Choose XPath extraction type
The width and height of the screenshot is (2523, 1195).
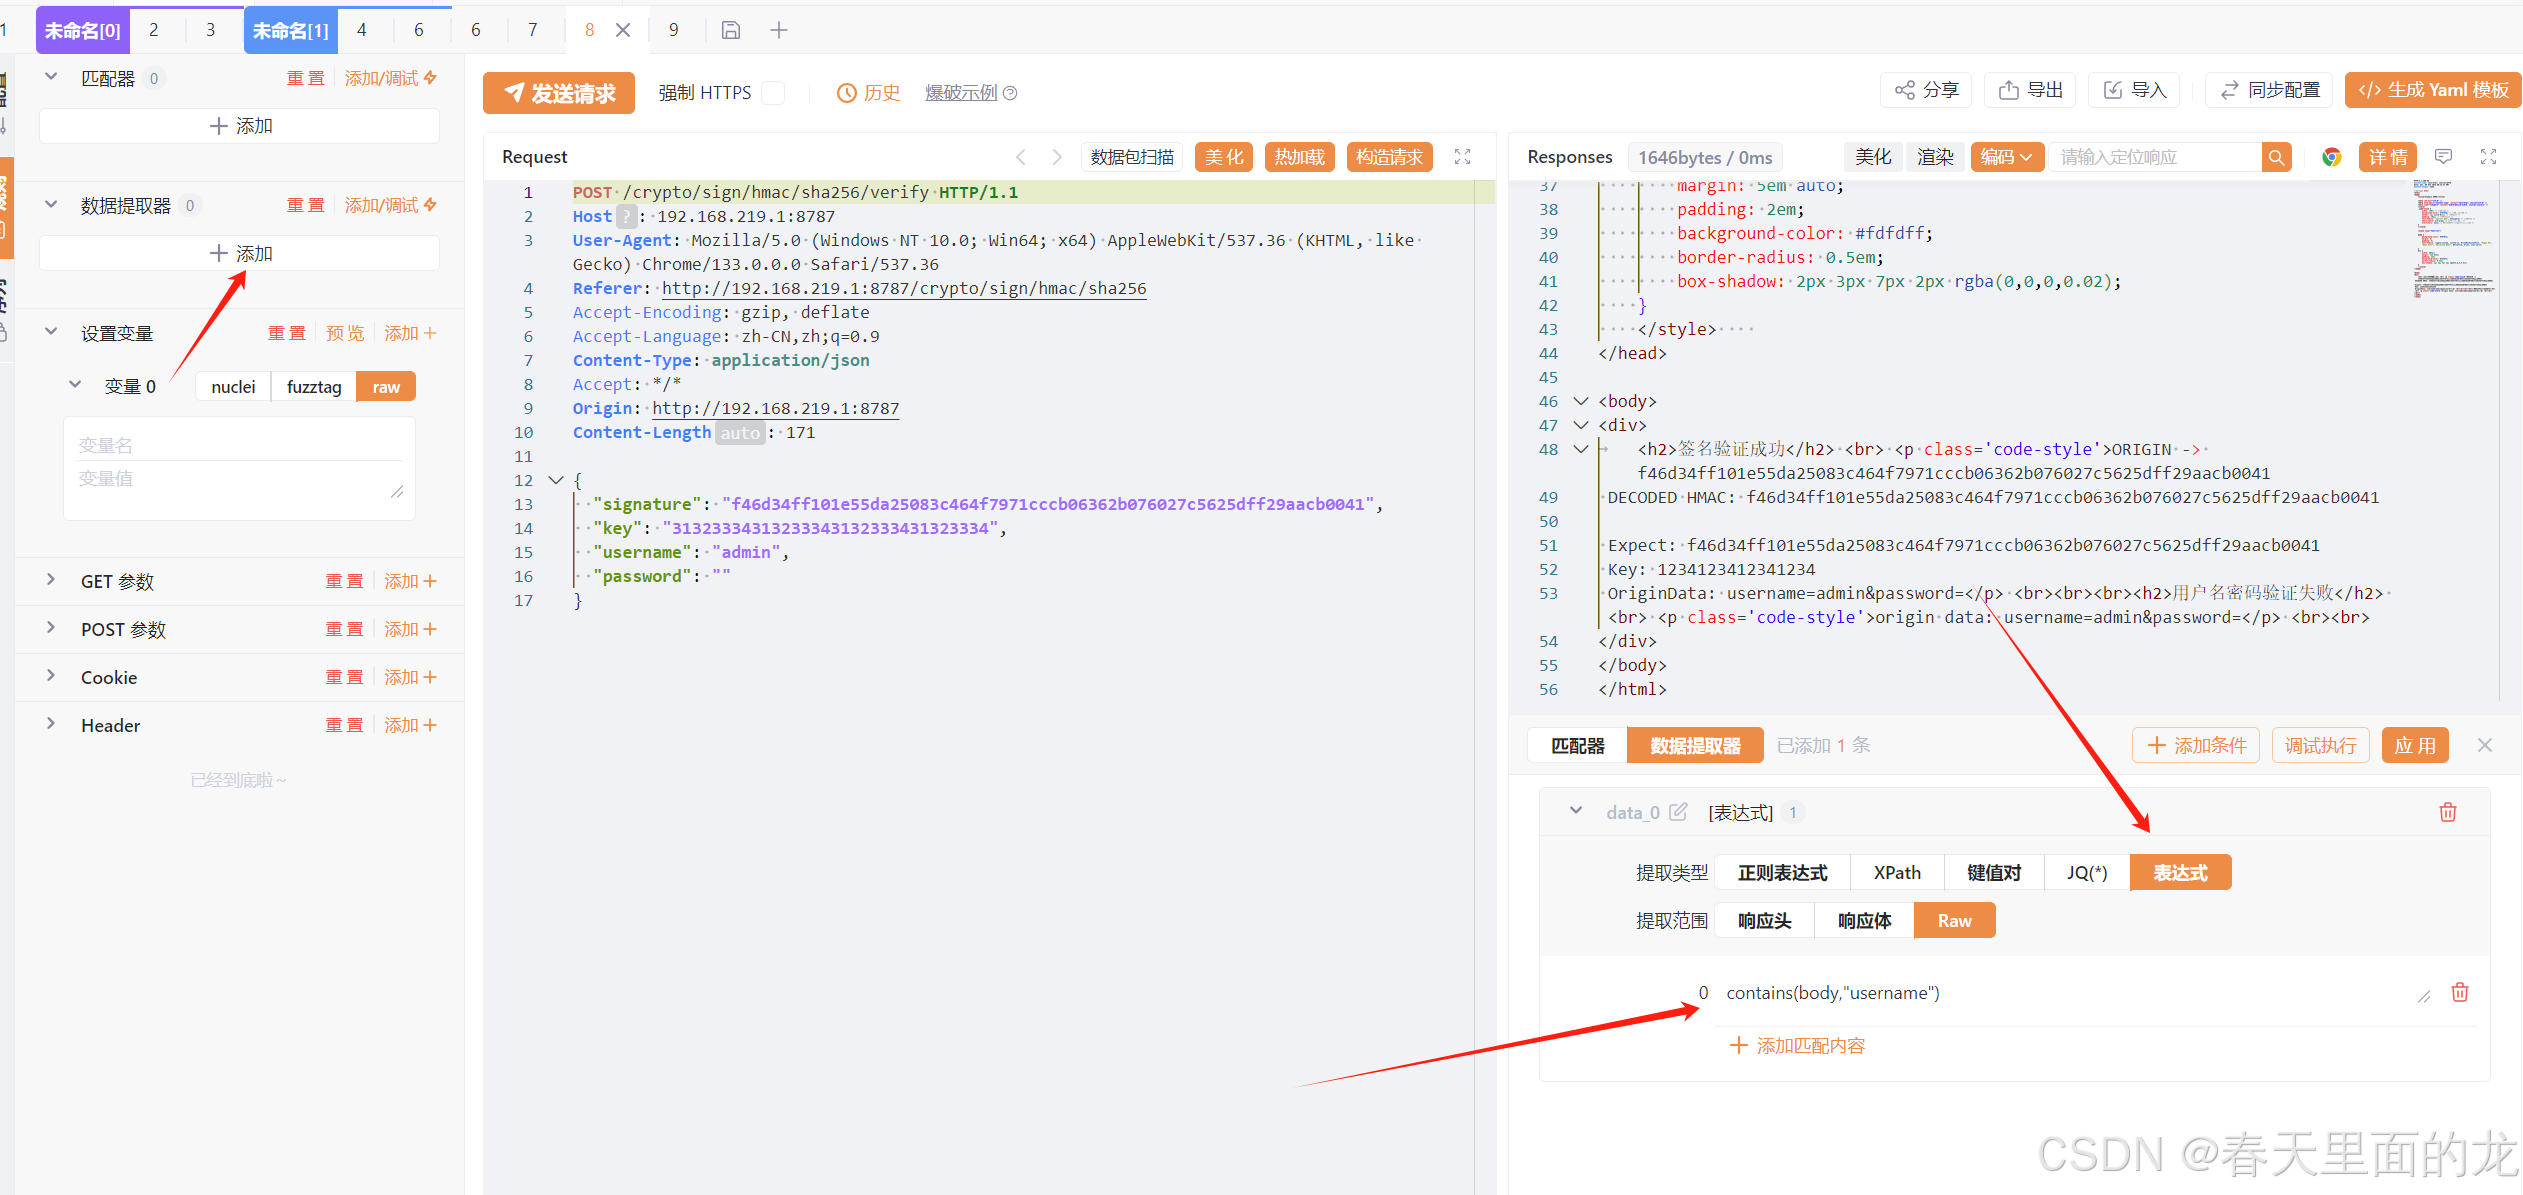[1896, 873]
